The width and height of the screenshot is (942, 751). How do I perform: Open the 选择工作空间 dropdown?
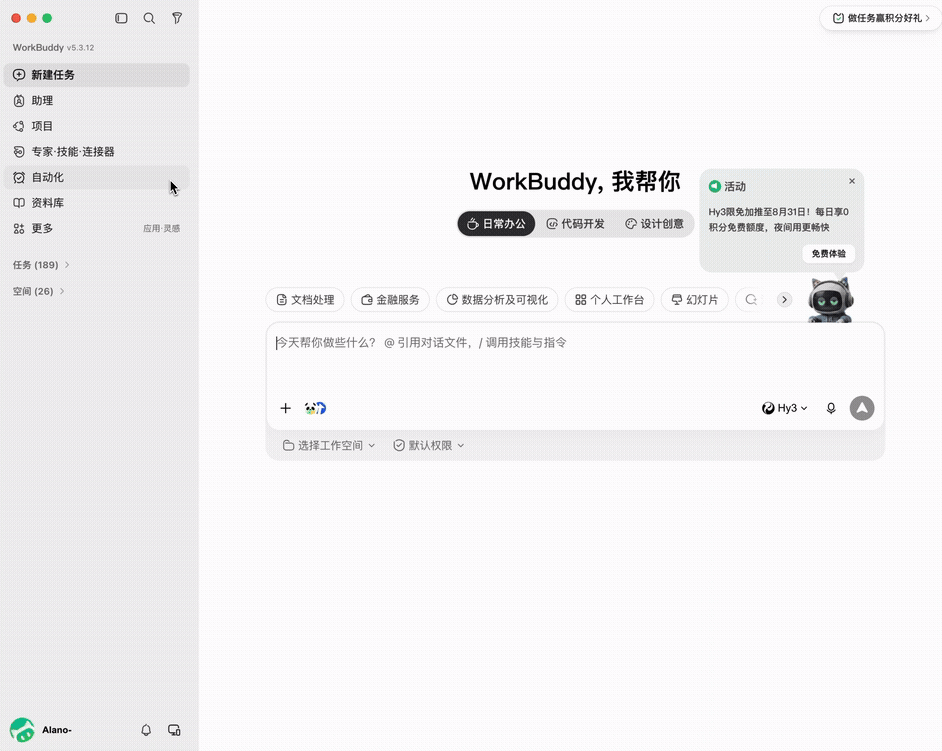click(x=329, y=445)
